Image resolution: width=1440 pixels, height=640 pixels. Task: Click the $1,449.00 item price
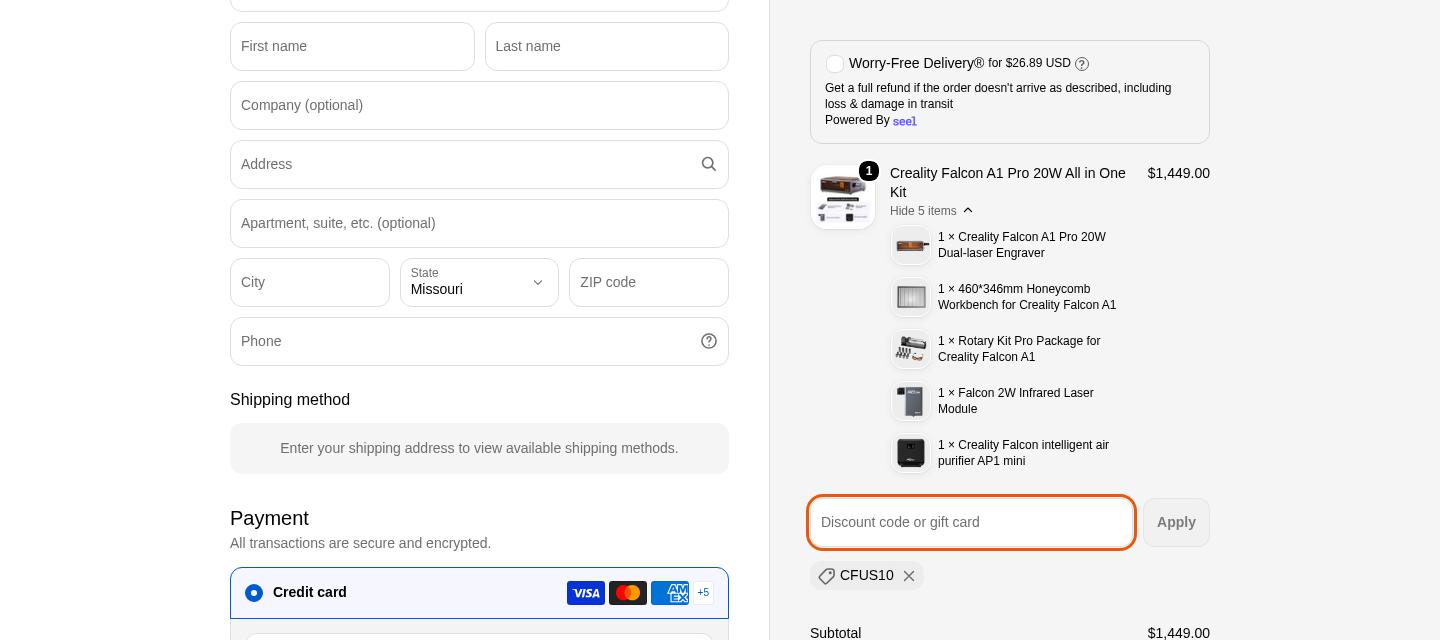point(1179,173)
